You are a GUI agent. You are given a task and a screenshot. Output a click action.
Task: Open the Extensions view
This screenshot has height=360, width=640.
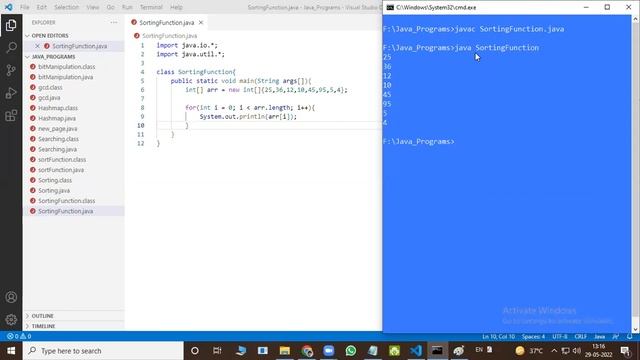click(11, 116)
